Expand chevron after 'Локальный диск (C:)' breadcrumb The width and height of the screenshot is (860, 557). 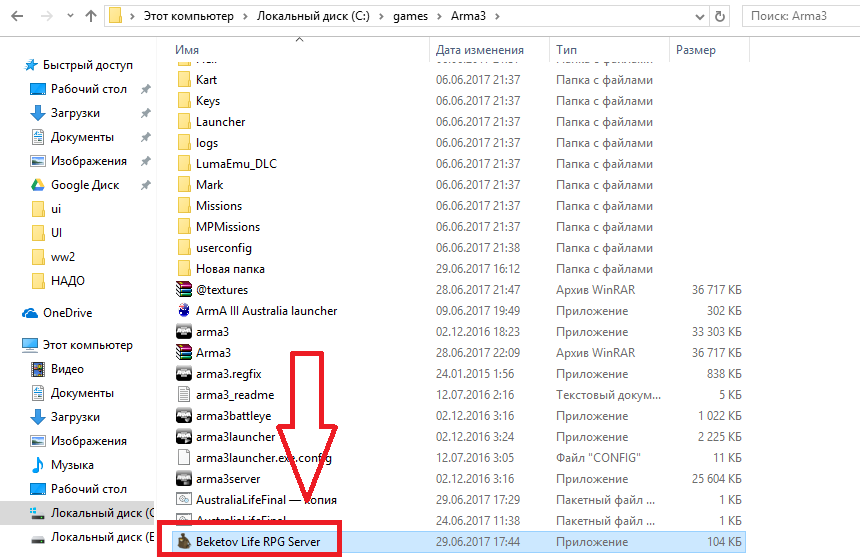click(x=381, y=16)
